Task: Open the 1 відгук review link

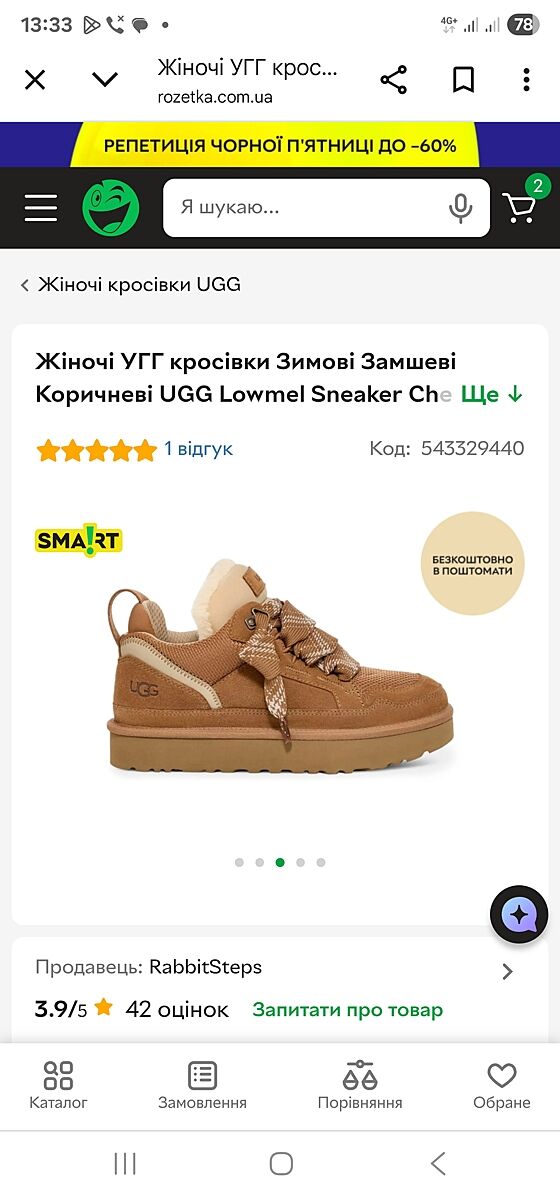Action: point(199,449)
